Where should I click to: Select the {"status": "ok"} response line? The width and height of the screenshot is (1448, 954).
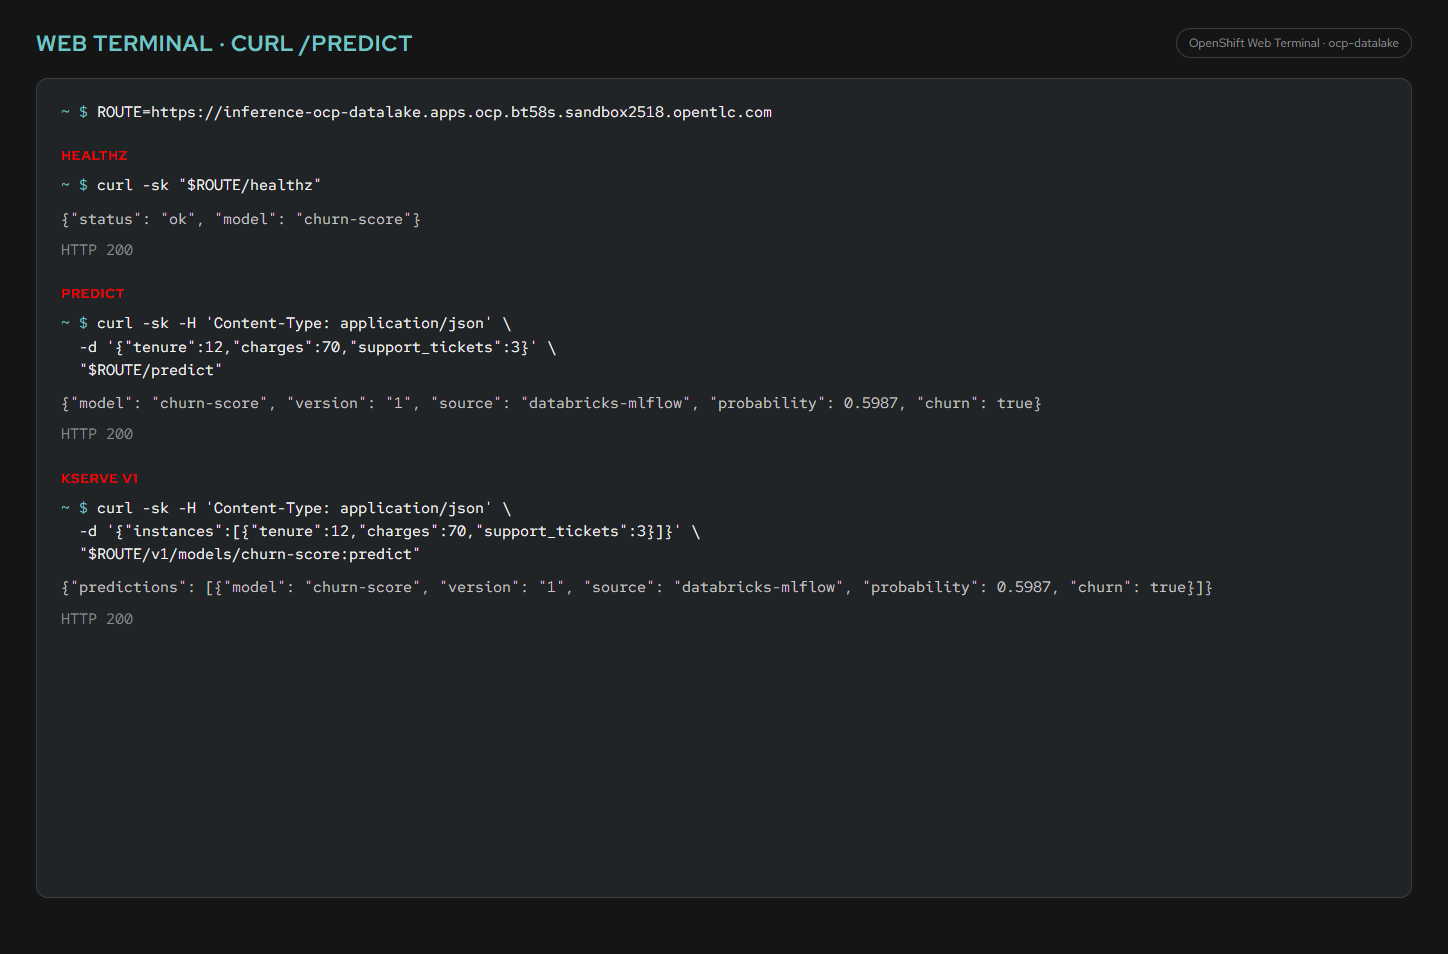pyautogui.click(x=241, y=219)
